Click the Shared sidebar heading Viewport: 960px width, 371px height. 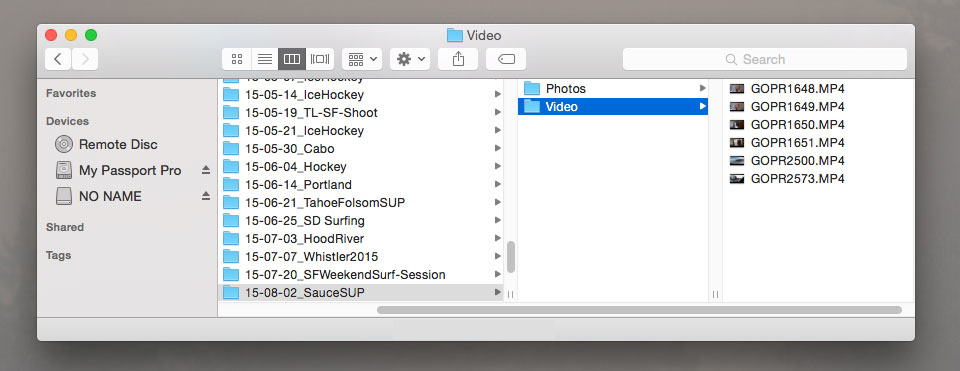click(x=65, y=227)
